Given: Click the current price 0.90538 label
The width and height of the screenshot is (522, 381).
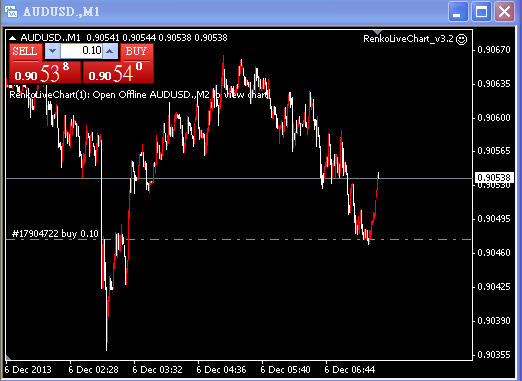Looking at the screenshot, I should coord(494,178).
